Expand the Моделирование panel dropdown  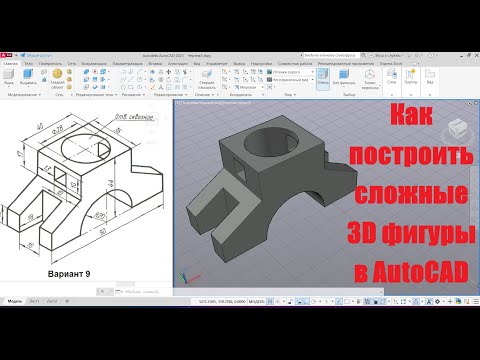(24, 95)
